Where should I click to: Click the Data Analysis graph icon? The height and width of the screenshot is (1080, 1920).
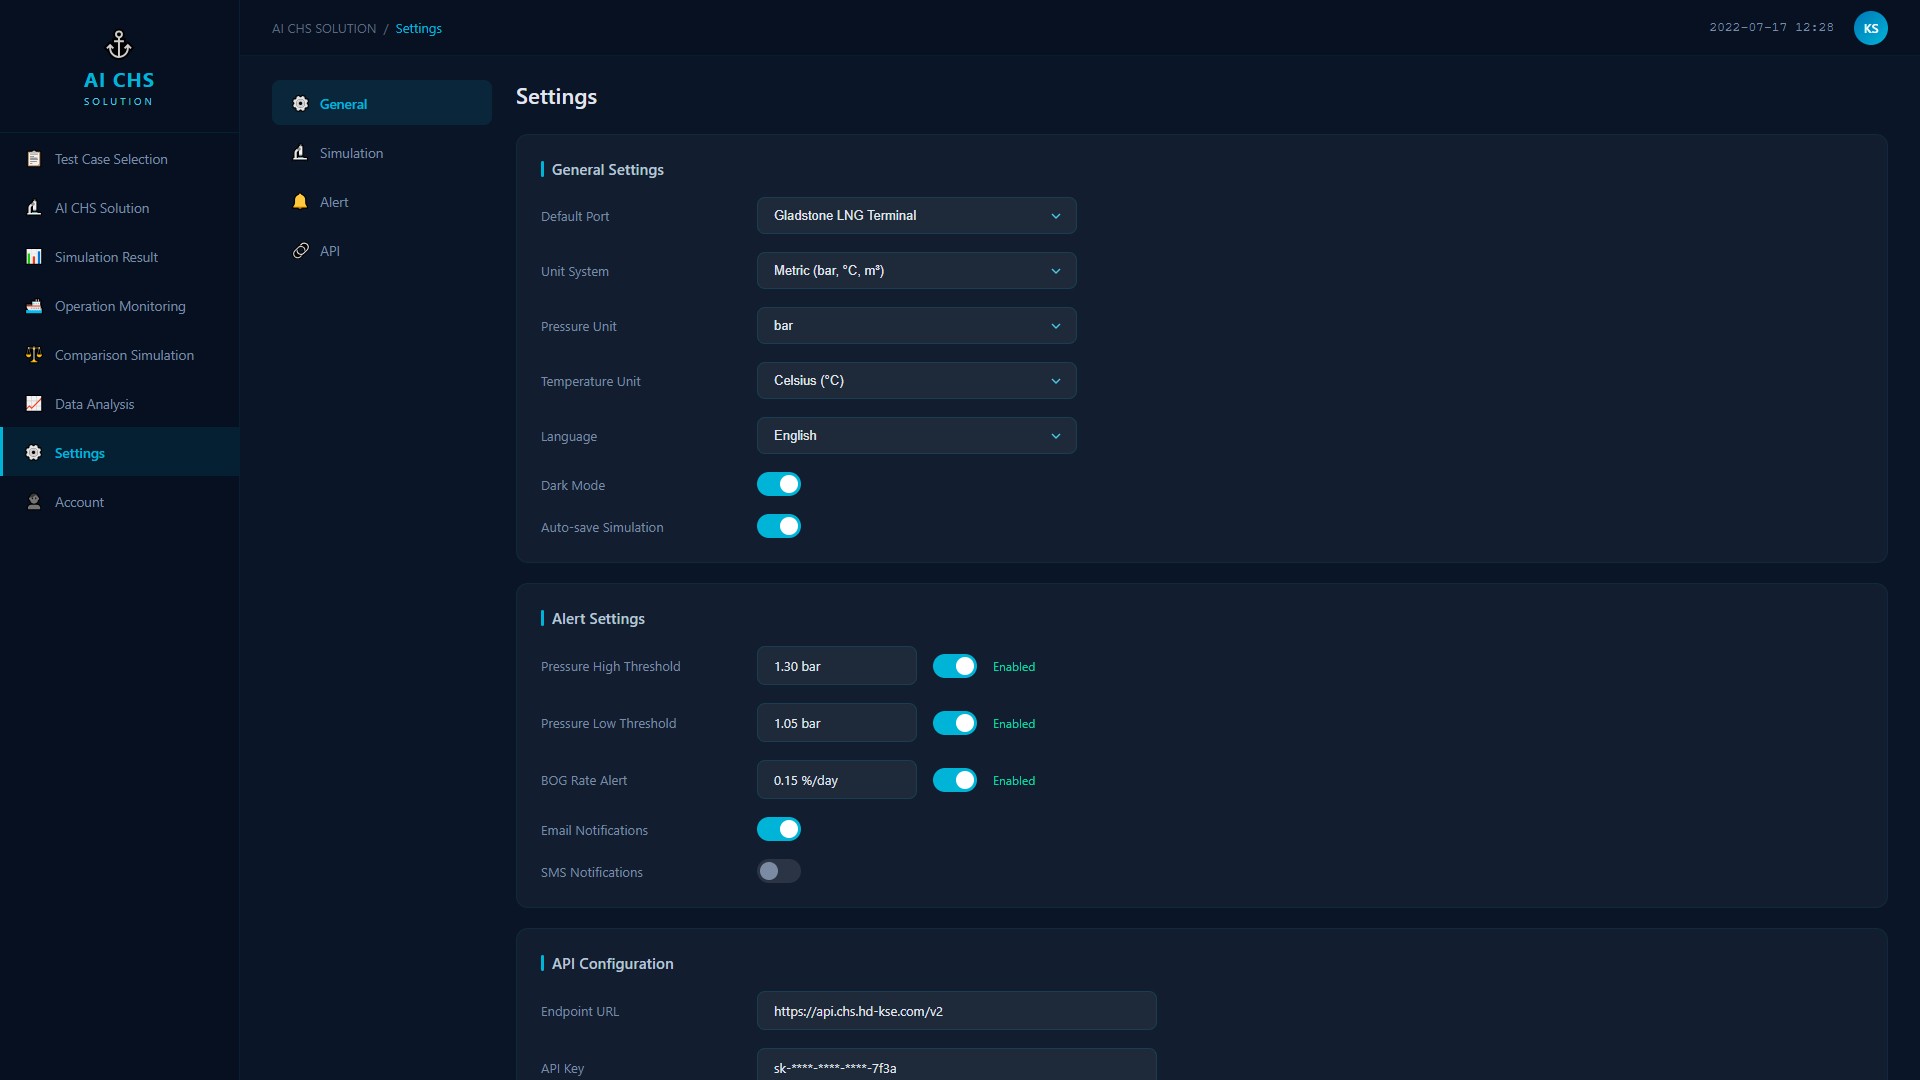point(34,404)
